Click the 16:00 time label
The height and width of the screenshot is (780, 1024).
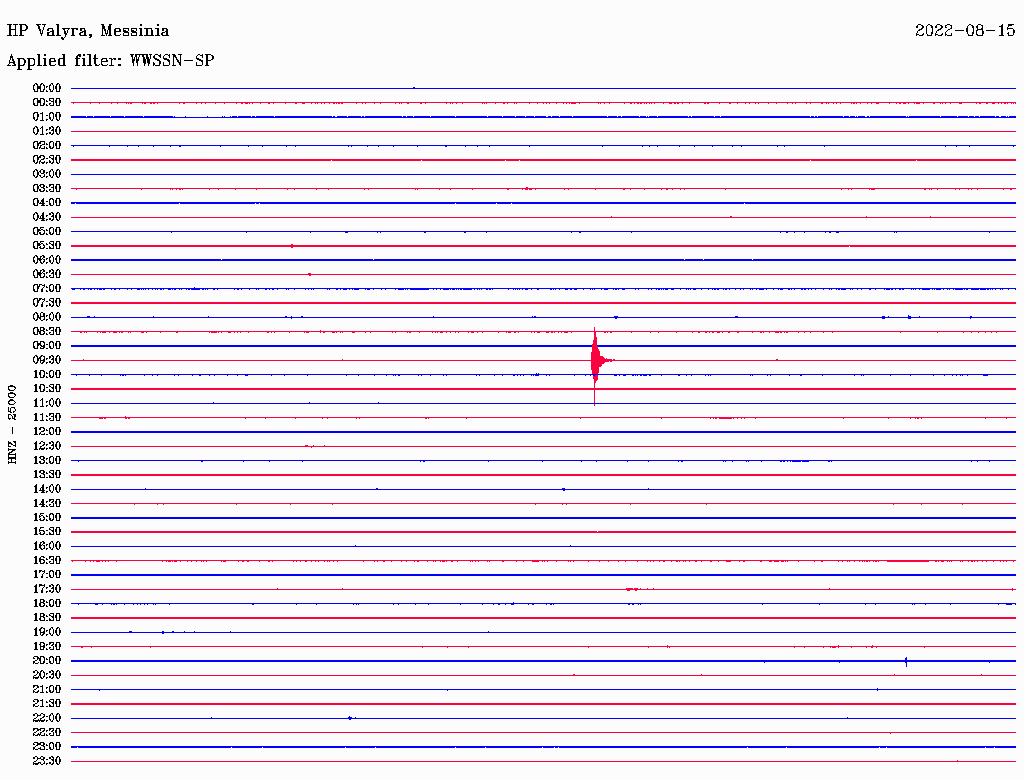[x=46, y=546]
